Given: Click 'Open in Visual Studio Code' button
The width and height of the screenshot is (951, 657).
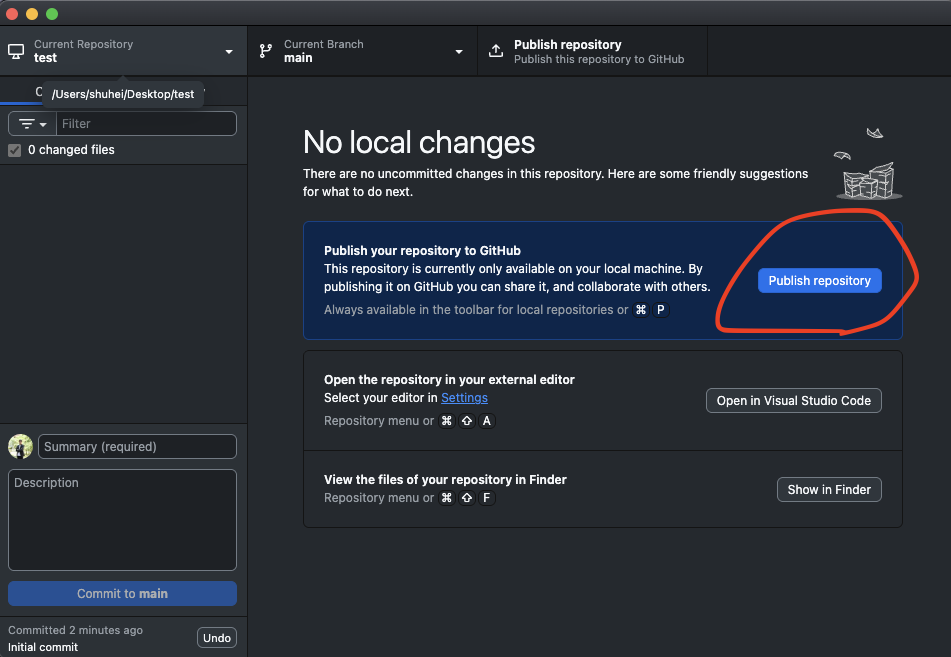Looking at the screenshot, I should [794, 401].
